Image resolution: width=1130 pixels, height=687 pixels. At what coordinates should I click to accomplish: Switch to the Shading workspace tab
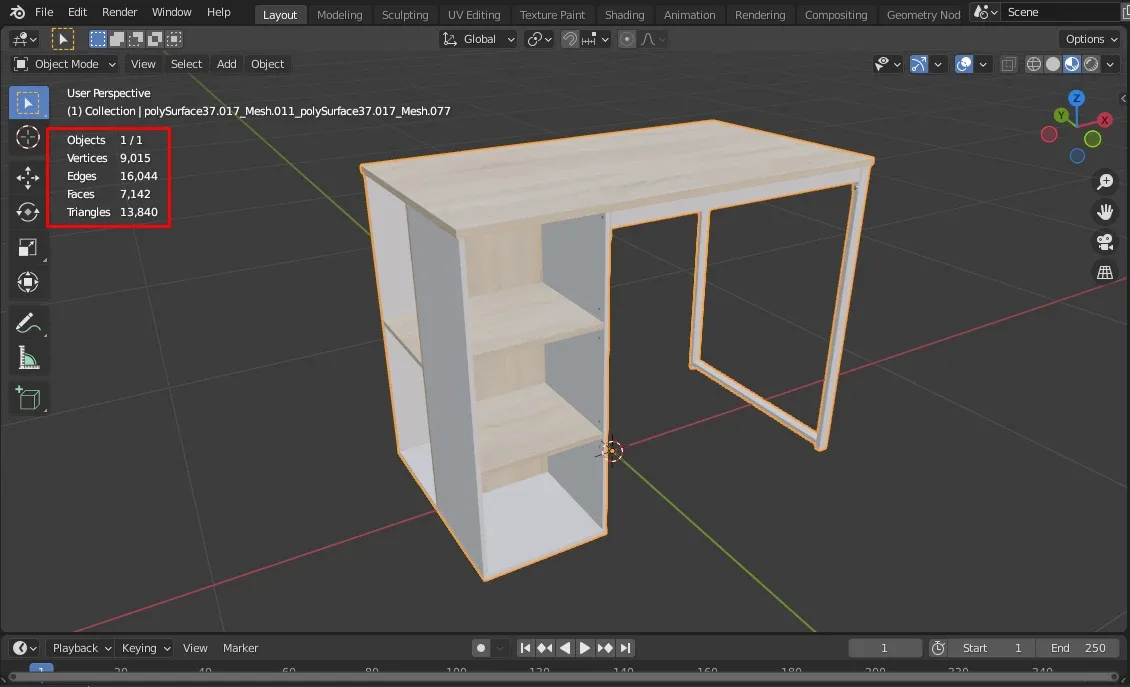click(624, 14)
